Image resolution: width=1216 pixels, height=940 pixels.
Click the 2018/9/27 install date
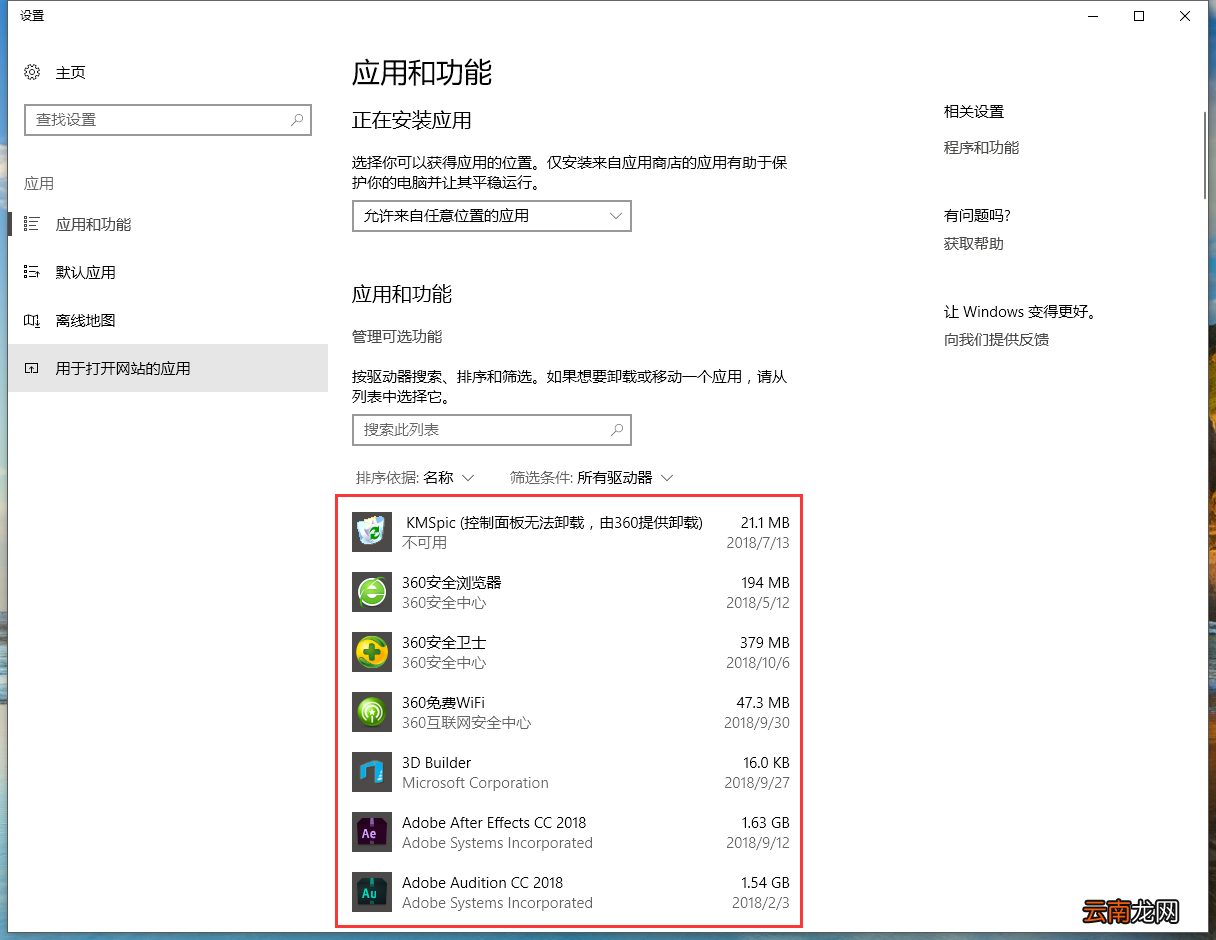click(757, 783)
